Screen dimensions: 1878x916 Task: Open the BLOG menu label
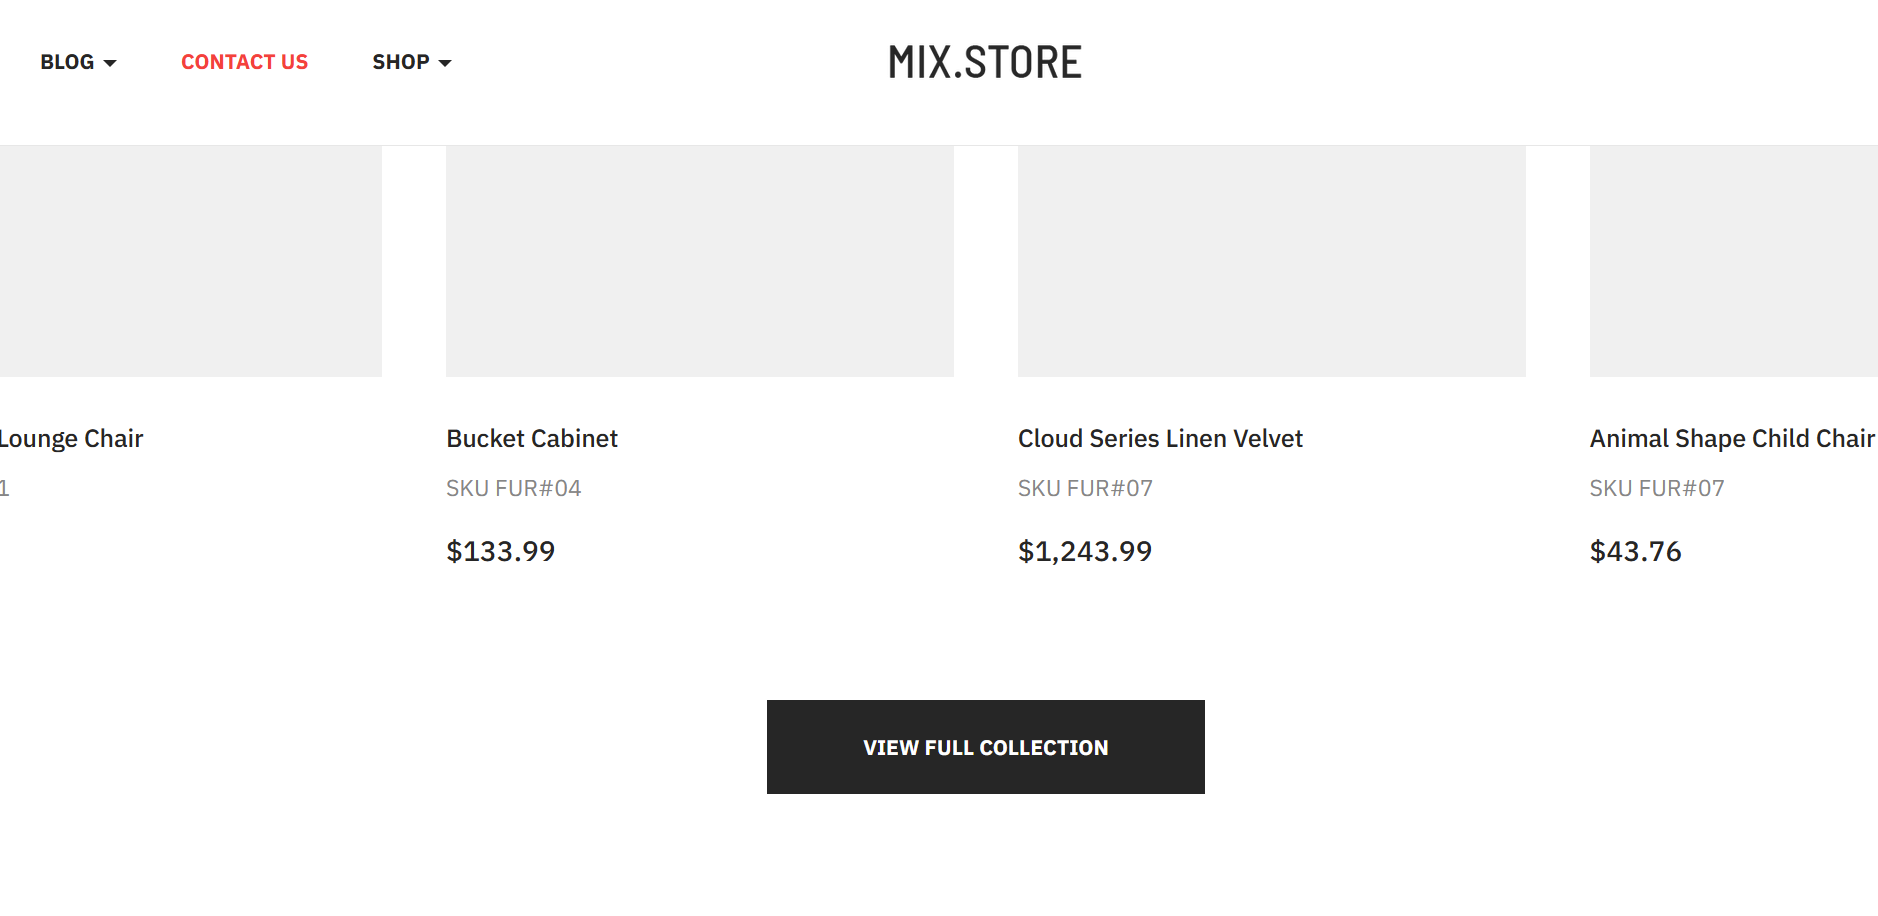(x=67, y=62)
